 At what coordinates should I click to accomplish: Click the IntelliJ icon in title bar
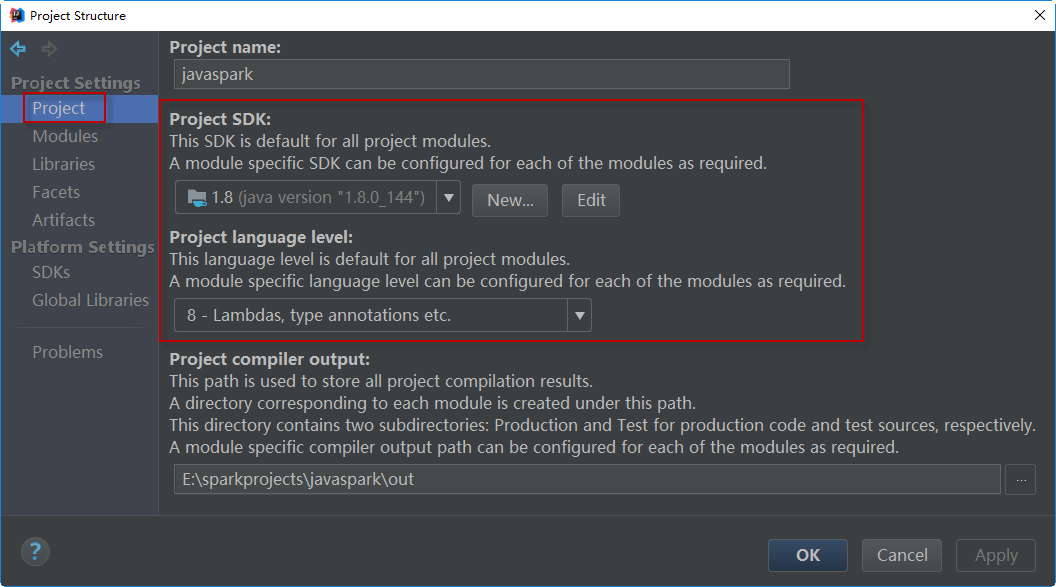(x=15, y=15)
